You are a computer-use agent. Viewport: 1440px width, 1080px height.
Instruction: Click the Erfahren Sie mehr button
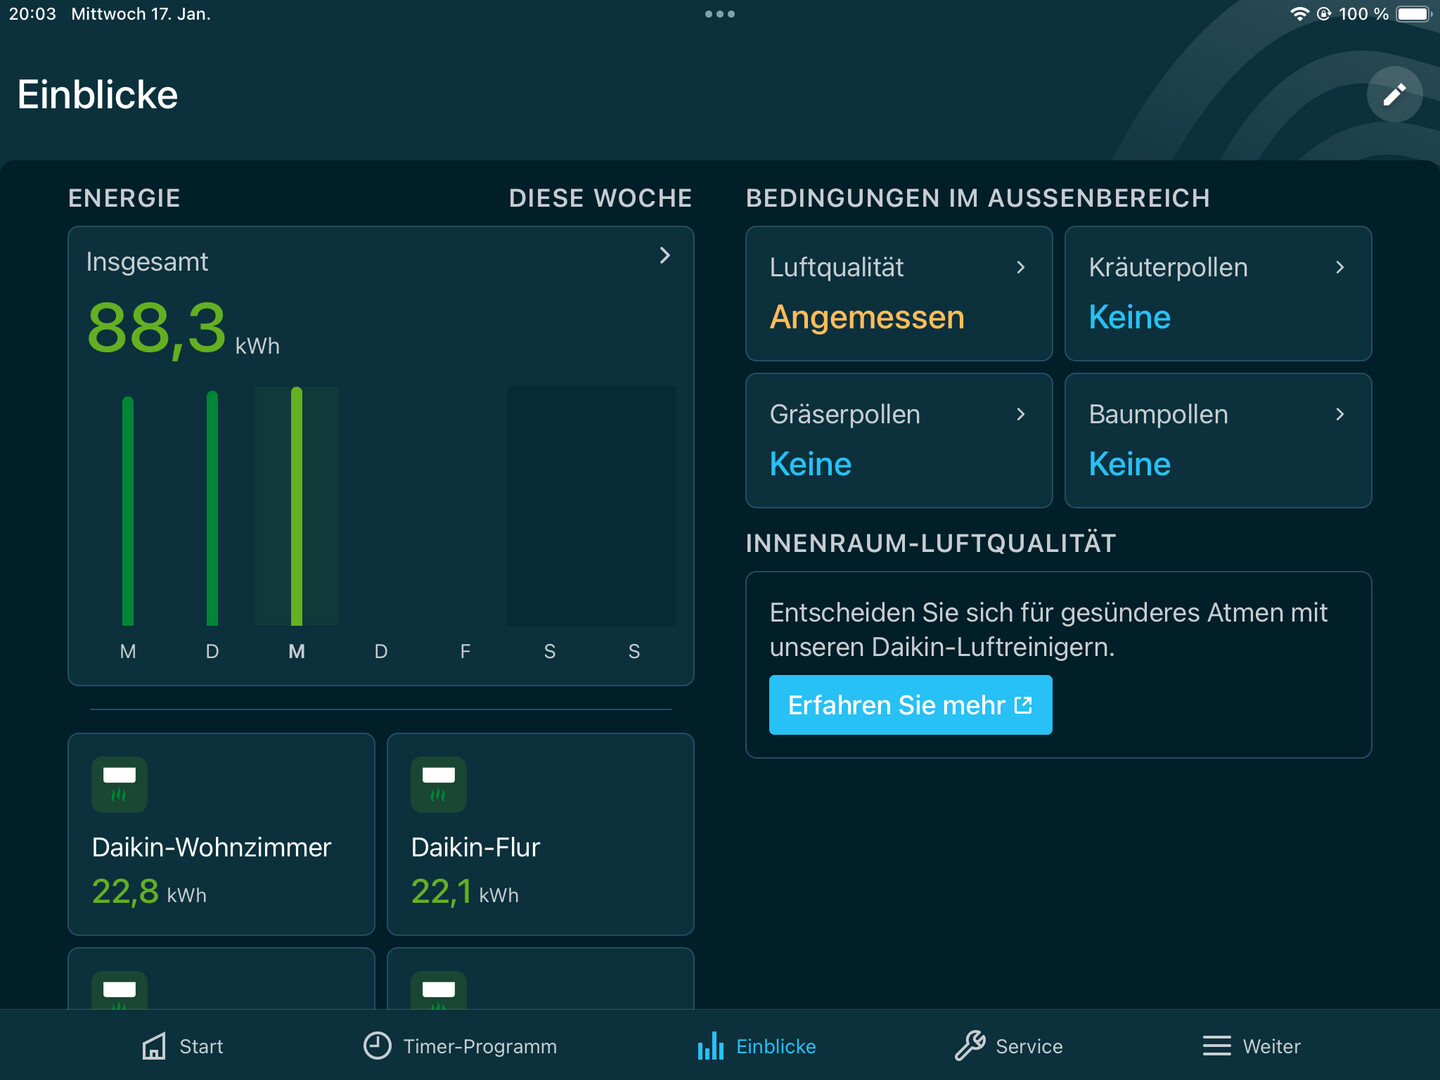coord(910,705)
